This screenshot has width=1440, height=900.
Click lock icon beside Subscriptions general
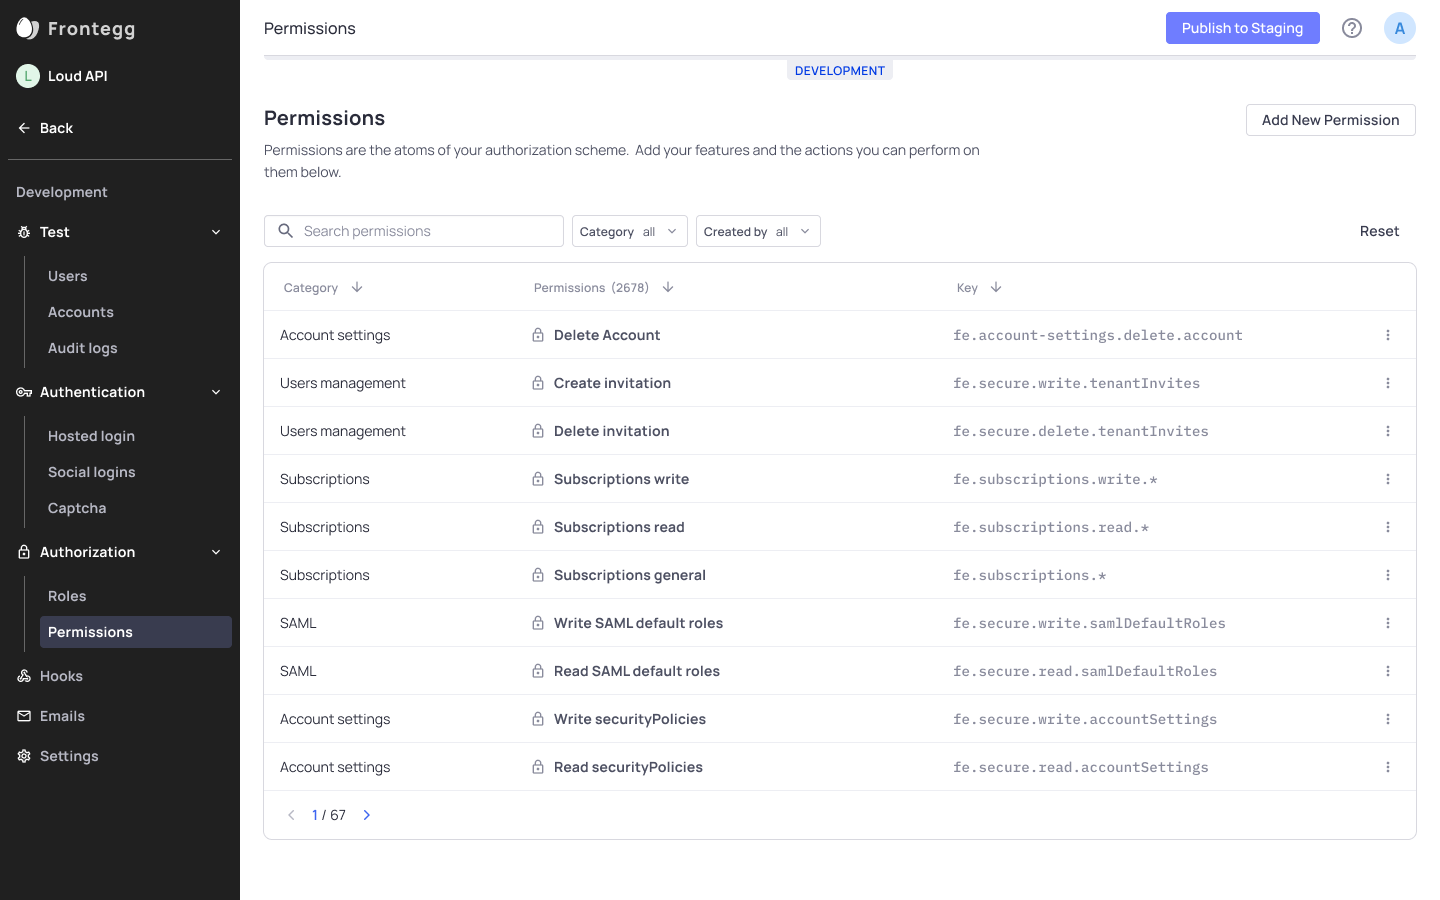coord(538,575)
